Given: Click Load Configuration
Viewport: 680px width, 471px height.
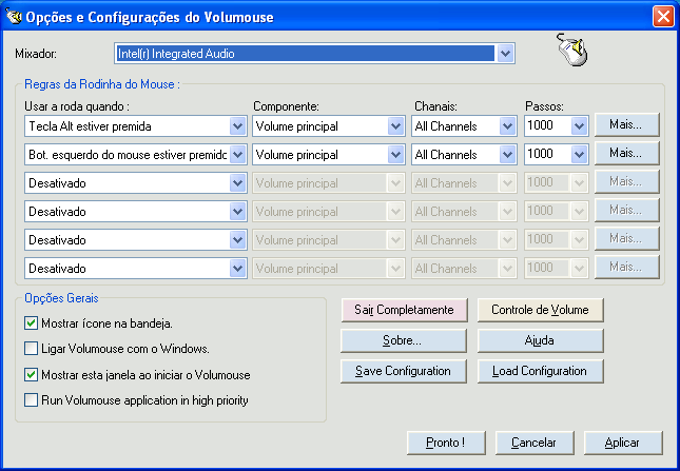Looking at the screenshot, I should [540, 371].
